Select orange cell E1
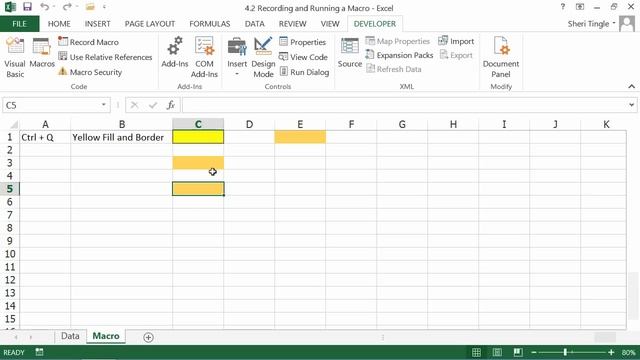 [x=300, y=137]
